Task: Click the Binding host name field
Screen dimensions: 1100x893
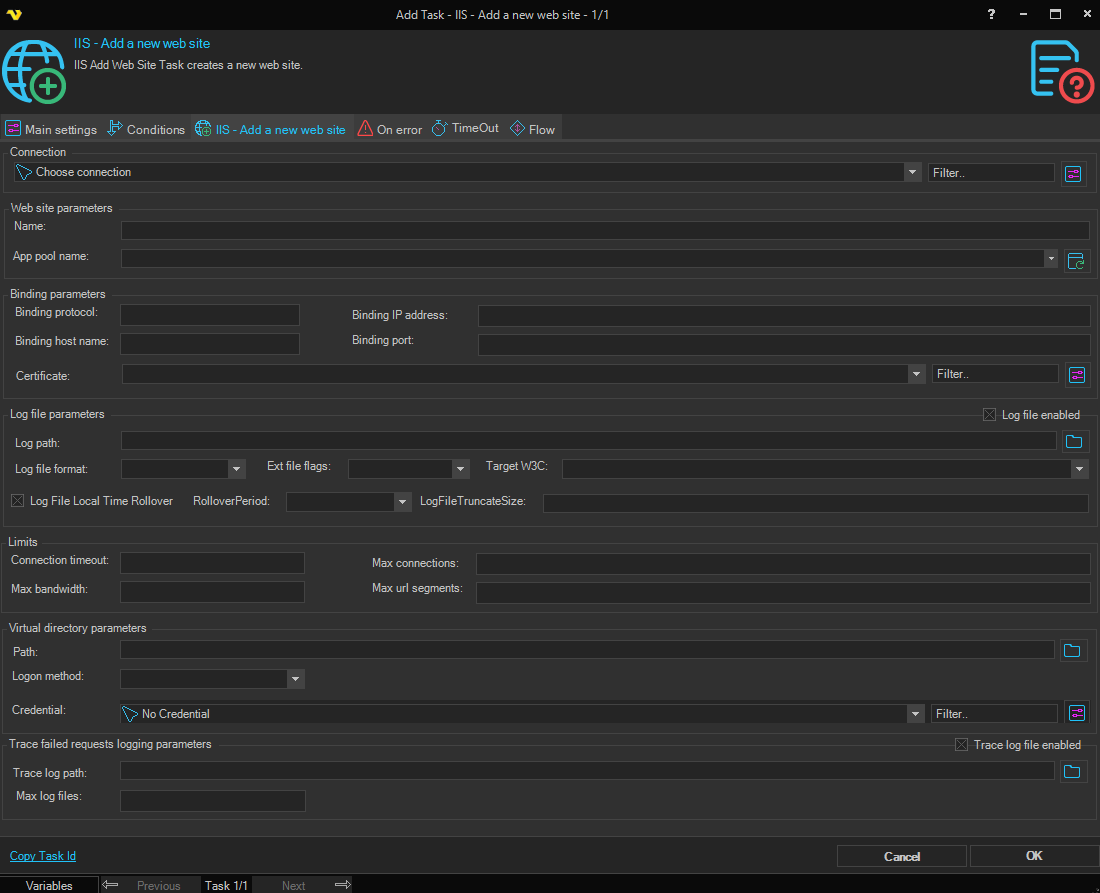Action: click(210, 344)
